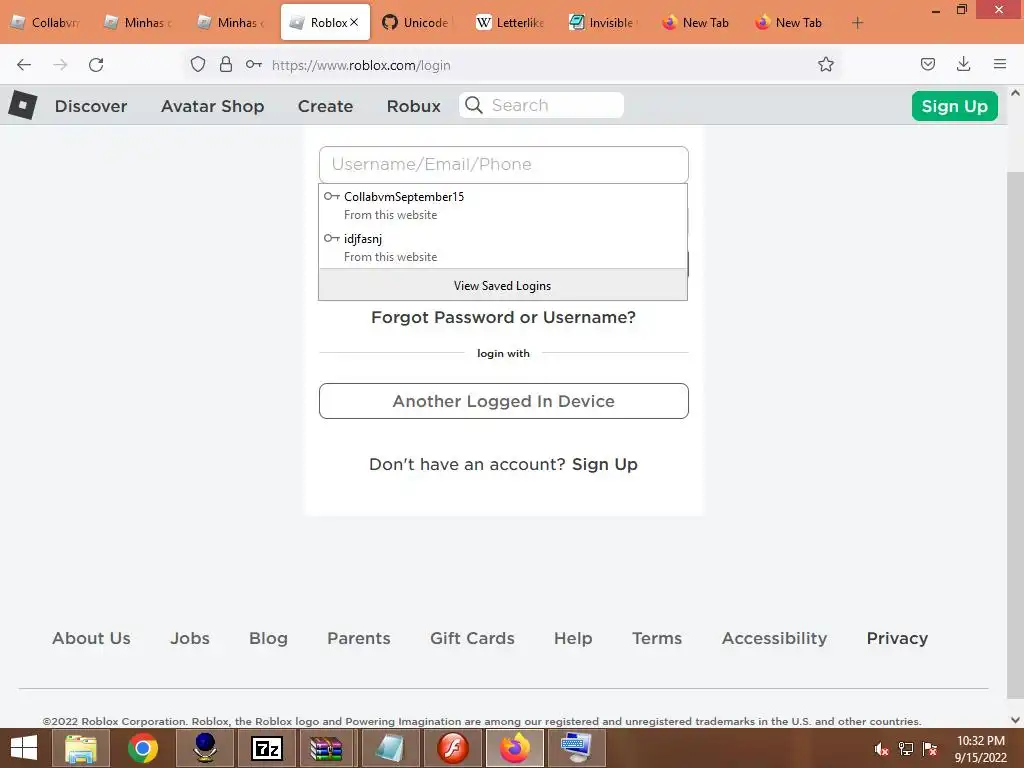
Task: Click Another Logged In Device button
Action: point(504,401)
